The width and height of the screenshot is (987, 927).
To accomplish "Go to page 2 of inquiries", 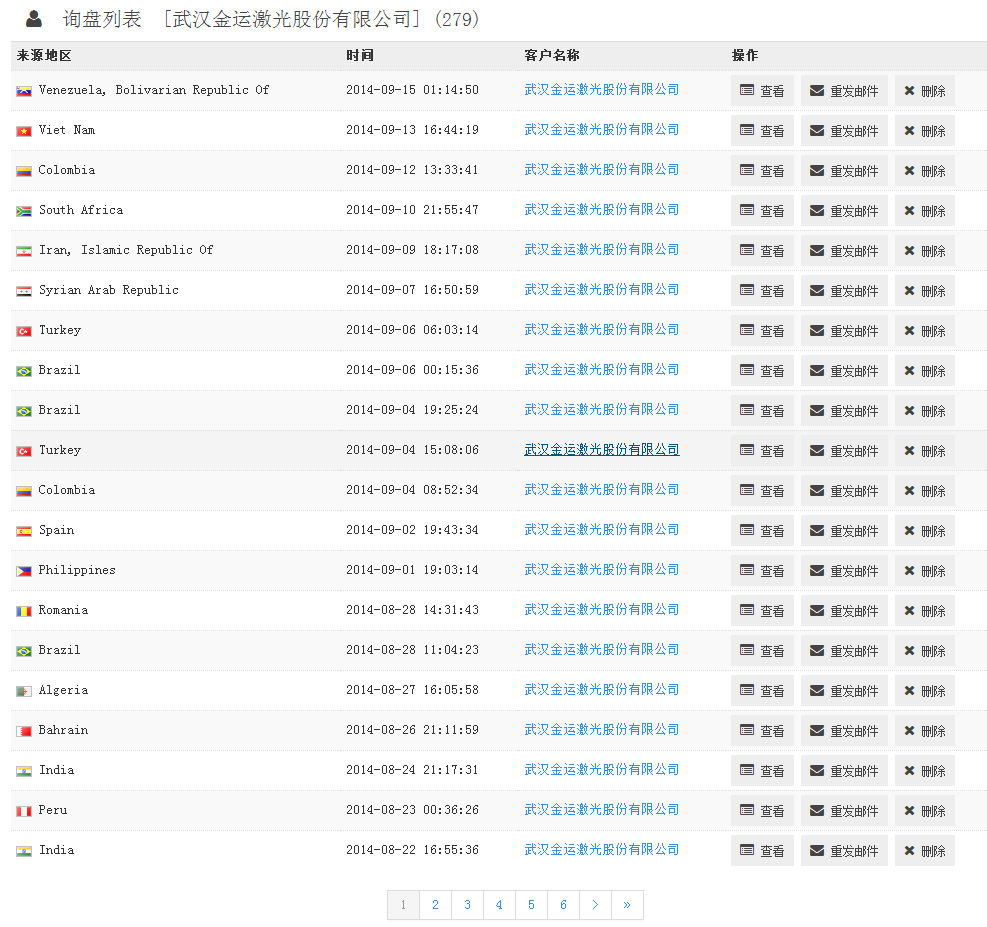I will tap(435, 905).
